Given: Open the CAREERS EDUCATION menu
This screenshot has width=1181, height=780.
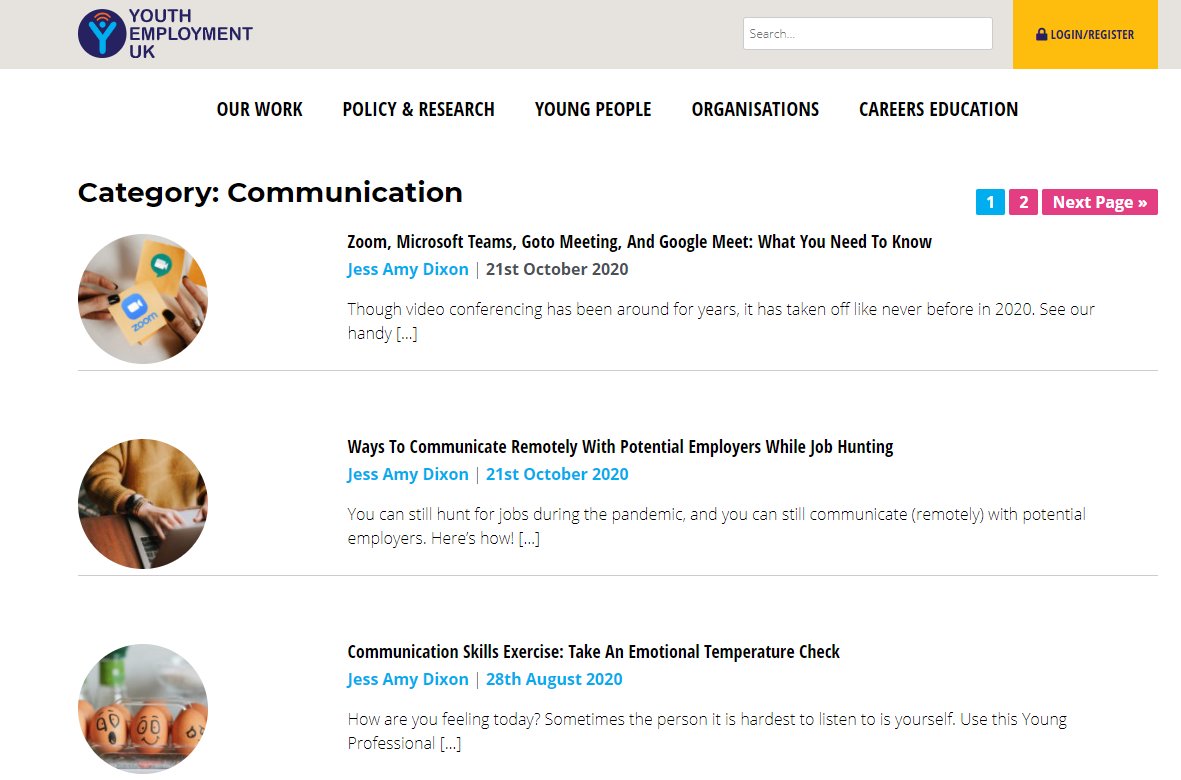Looking at the screenshot, I should [x=937, y=109].
